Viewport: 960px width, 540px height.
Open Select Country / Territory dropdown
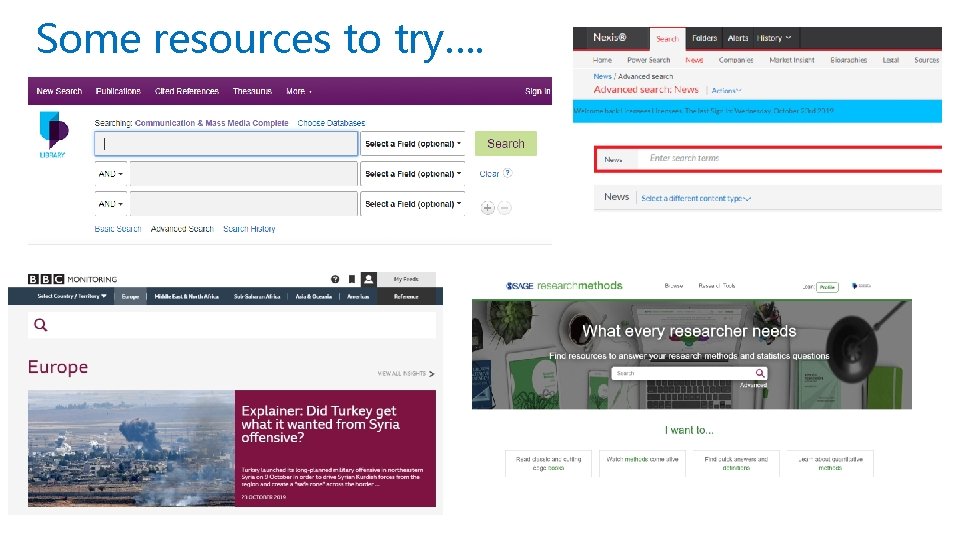72,296
